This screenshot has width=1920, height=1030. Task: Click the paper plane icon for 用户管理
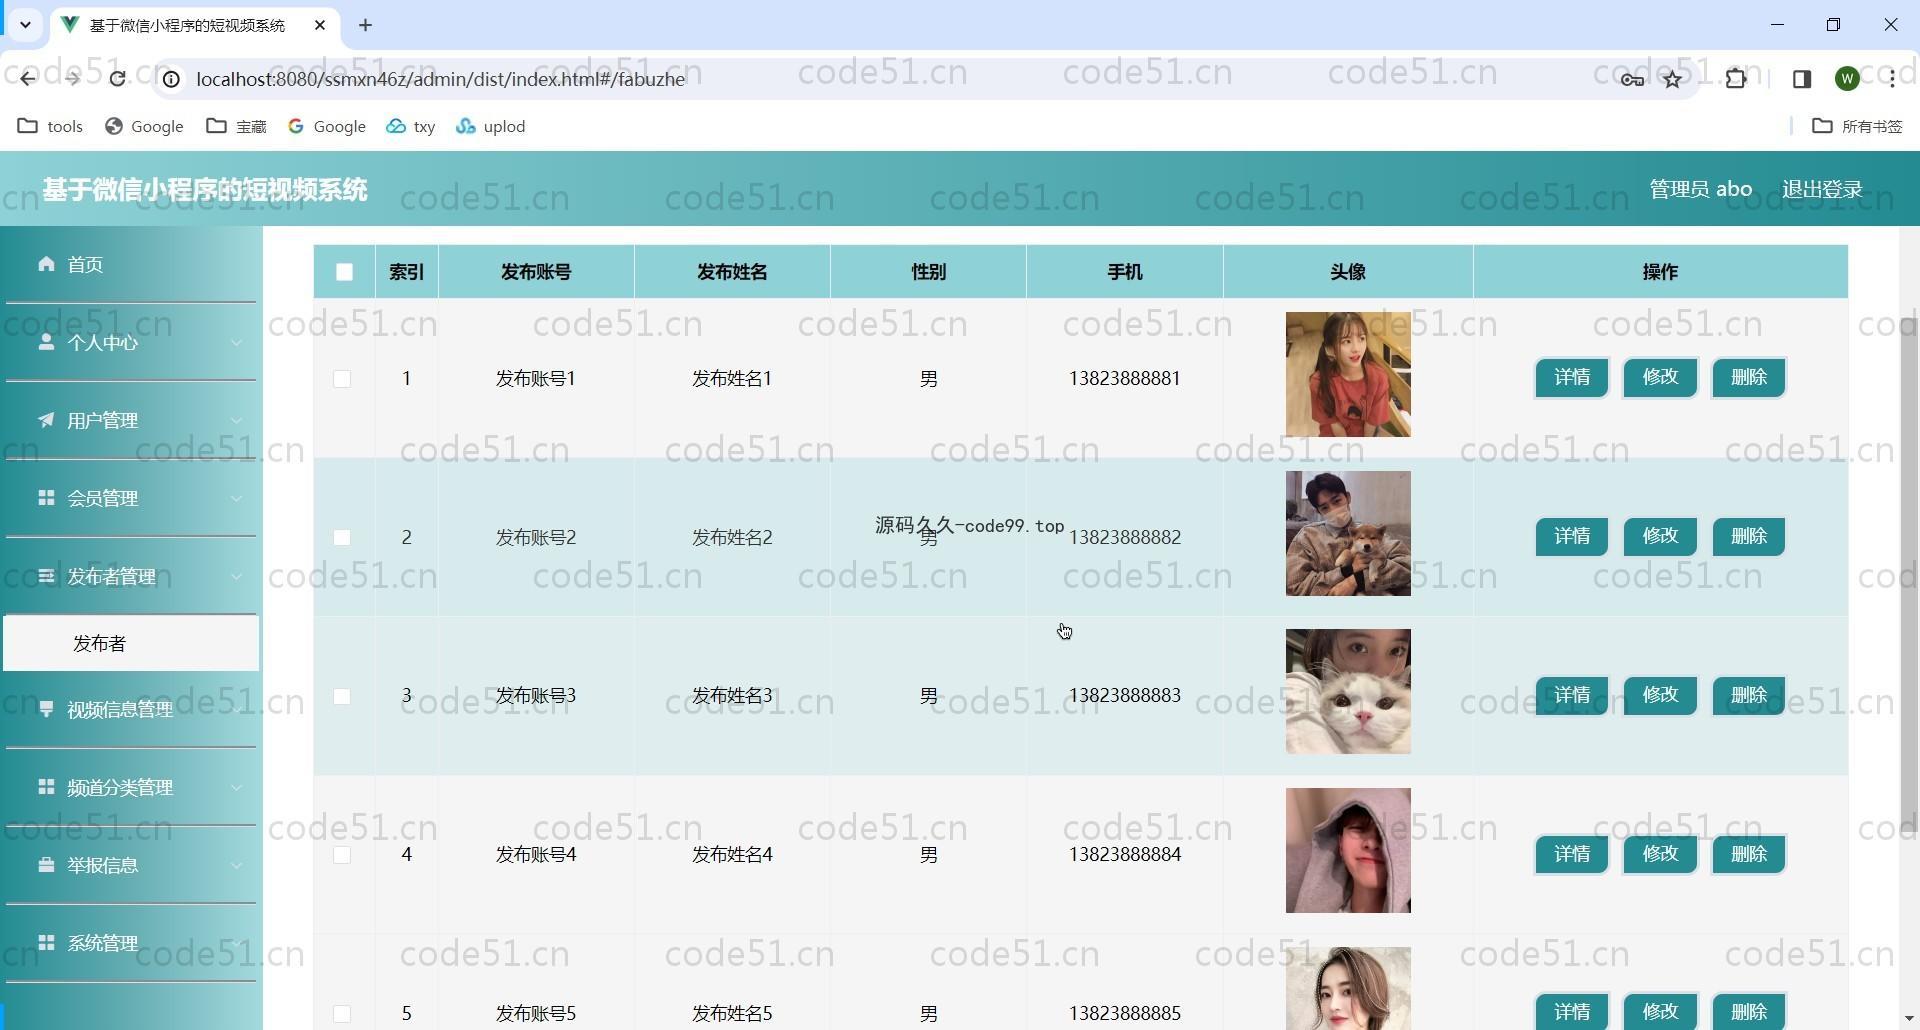point(46,420)
